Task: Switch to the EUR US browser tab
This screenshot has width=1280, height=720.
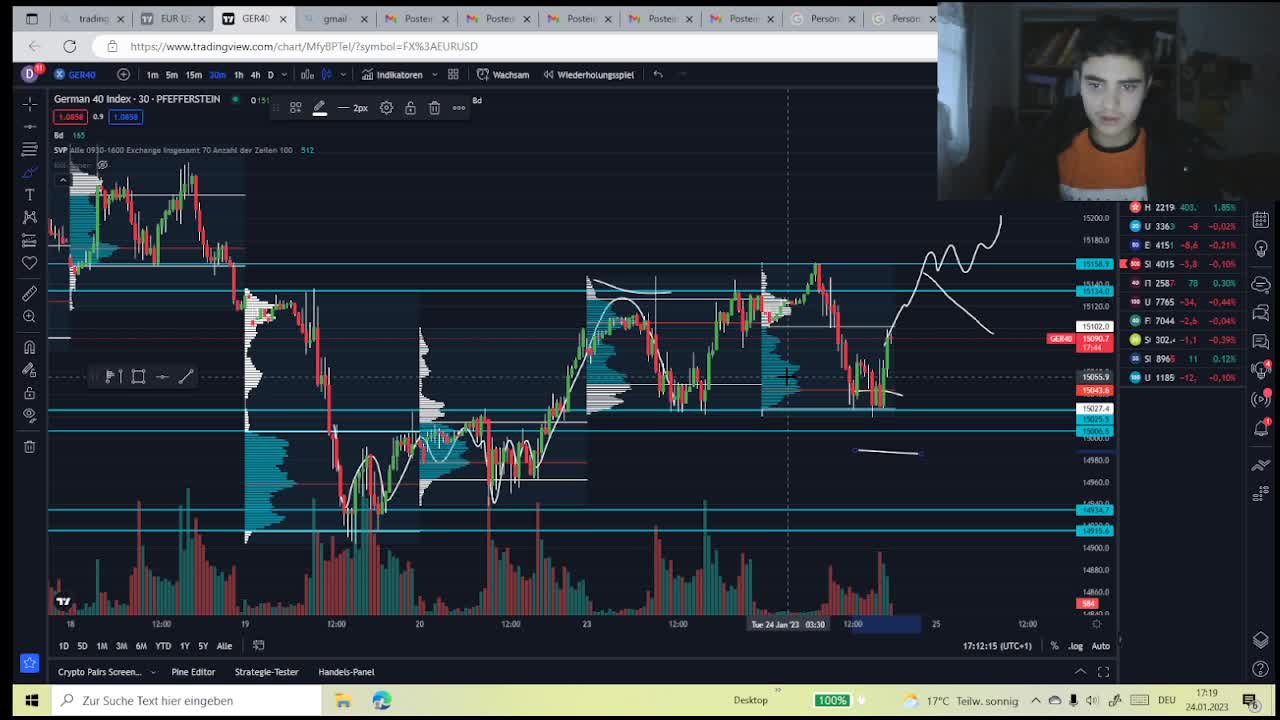Action: click(173, 18)
